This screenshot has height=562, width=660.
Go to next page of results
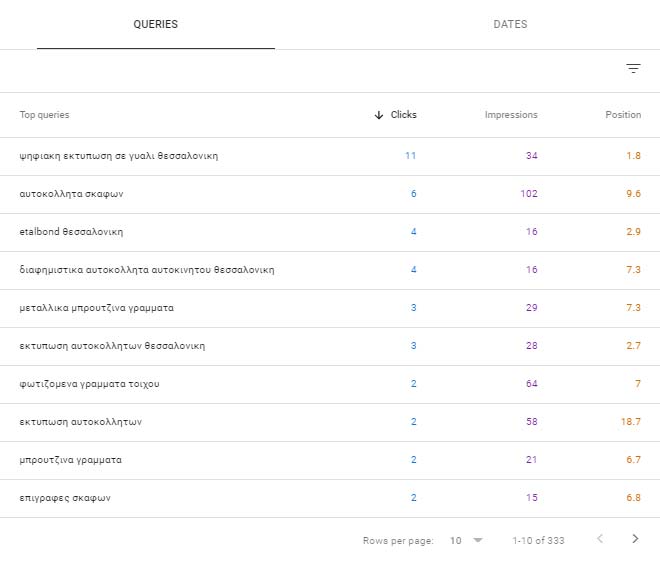635,539
